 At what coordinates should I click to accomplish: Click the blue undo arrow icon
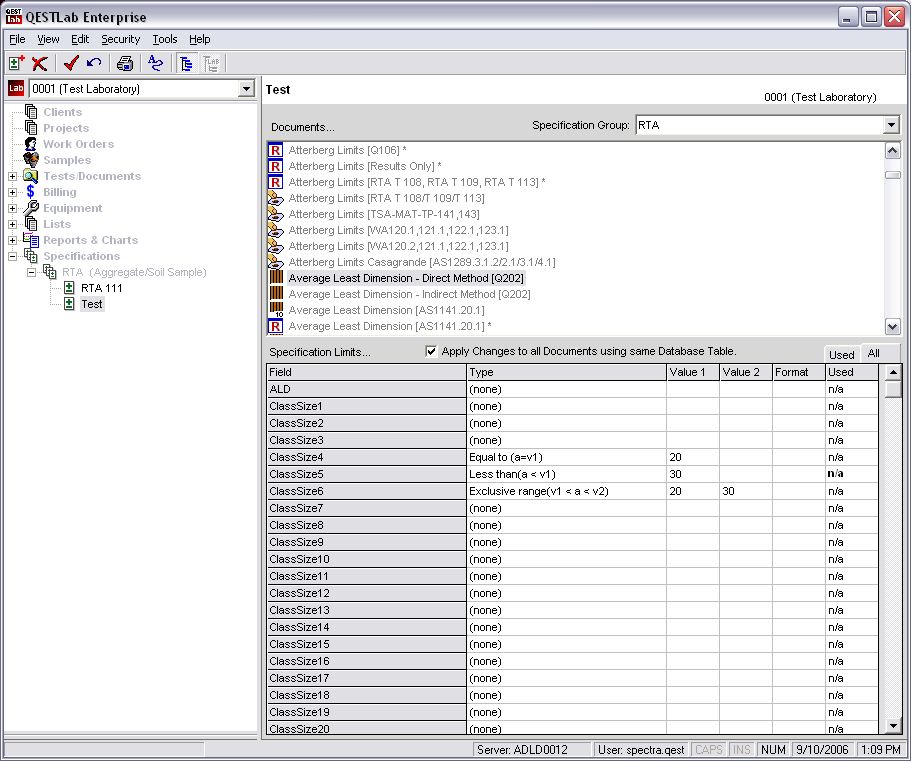94,64
